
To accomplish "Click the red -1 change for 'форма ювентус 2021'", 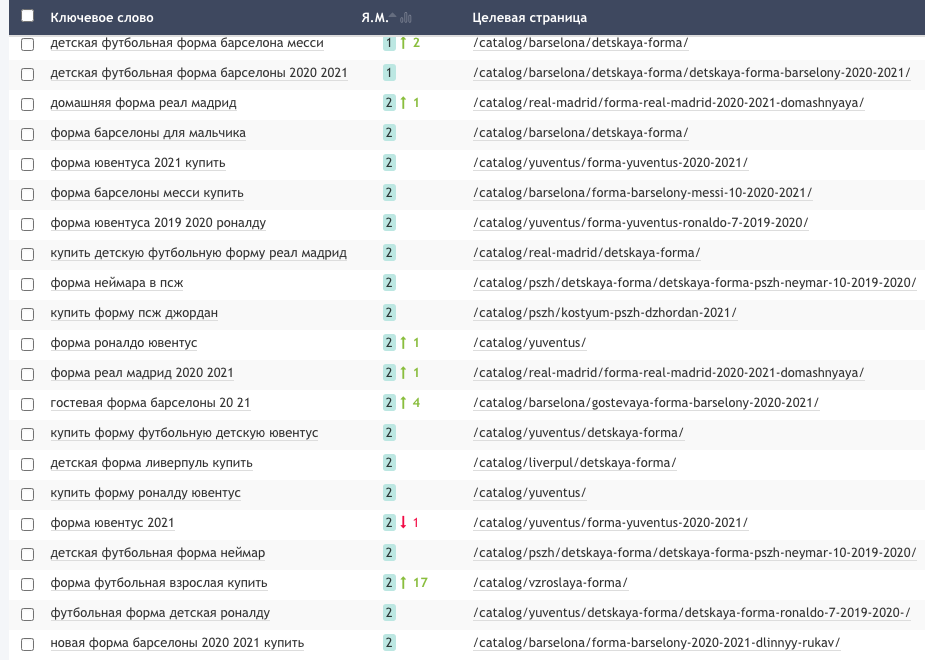I will (409, 523).
